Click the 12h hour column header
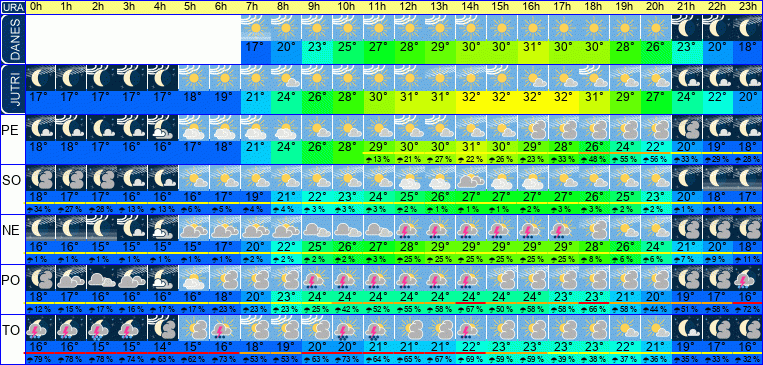Image resolution: width=763 pixels, height=365 pixels. pyautogui.click(x=408, y=7)
